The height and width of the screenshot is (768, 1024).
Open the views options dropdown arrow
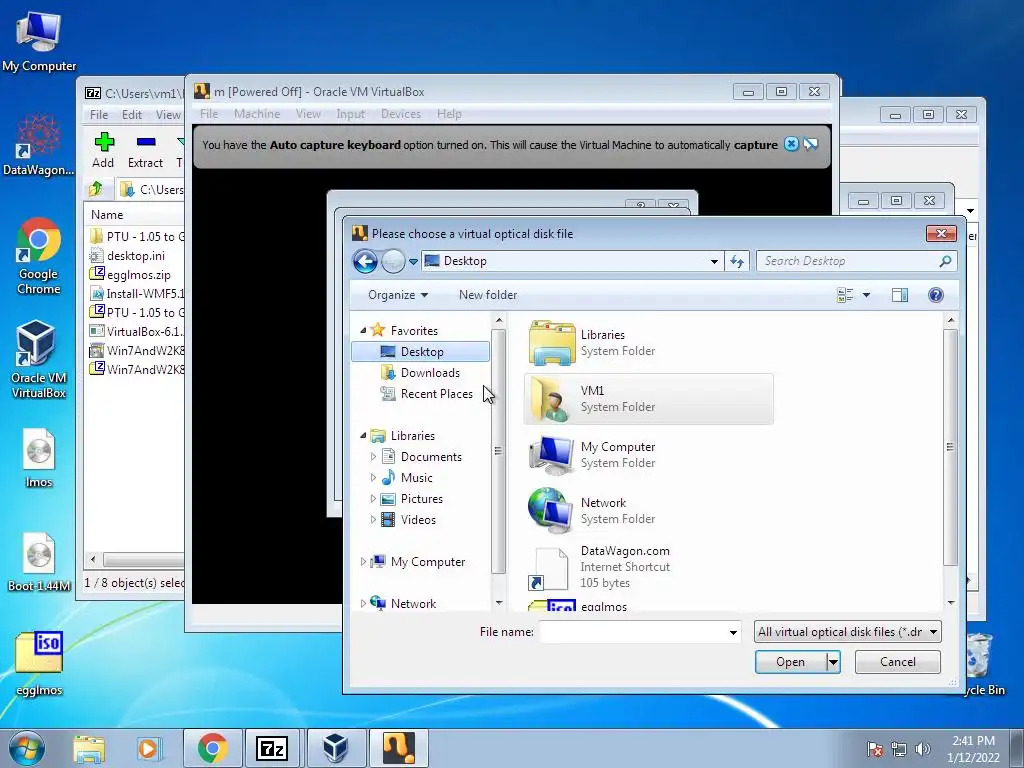click(x=866, y=295)
